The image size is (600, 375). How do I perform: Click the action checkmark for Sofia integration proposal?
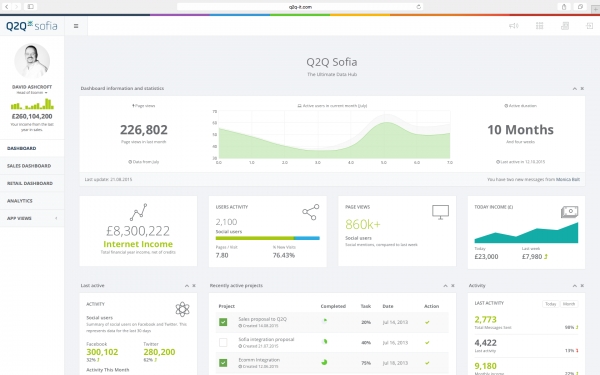point(427,342)
